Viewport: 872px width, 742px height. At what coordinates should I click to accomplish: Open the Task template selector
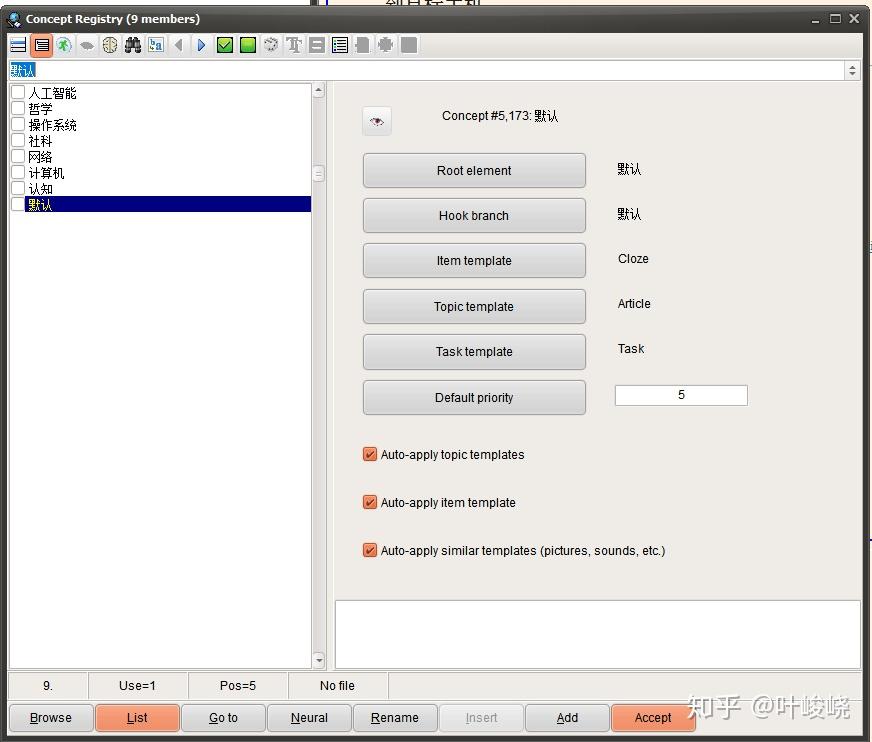[x=474, y=352]
